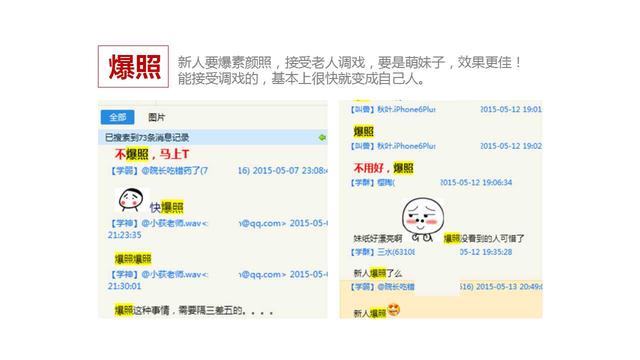Select the red message 不爆照，马上T
The width and height of the screenshot is (640, 360).
tap(152, 154)
